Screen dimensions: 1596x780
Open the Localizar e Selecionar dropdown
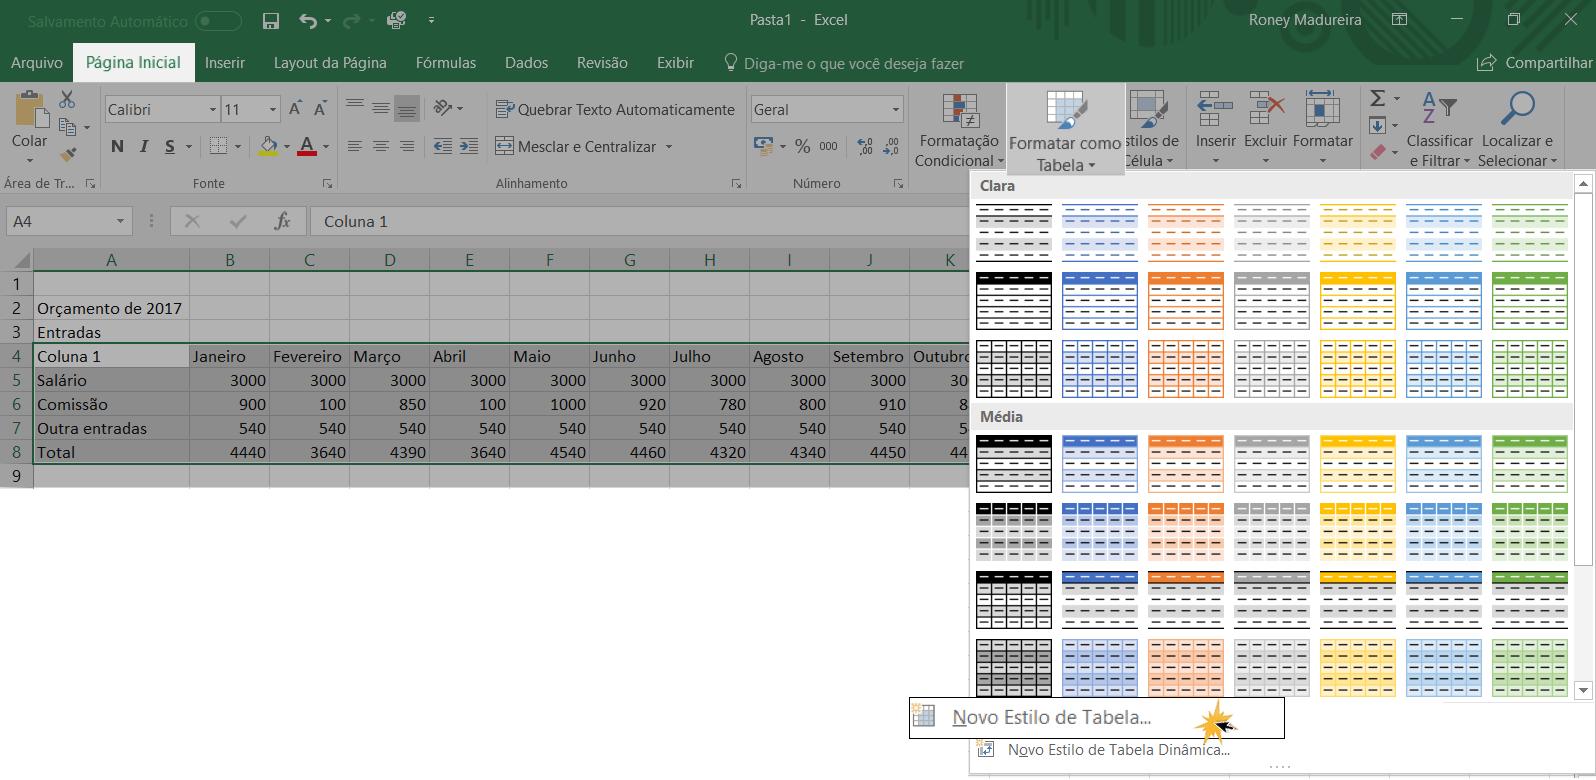(x=1517, y=130)
